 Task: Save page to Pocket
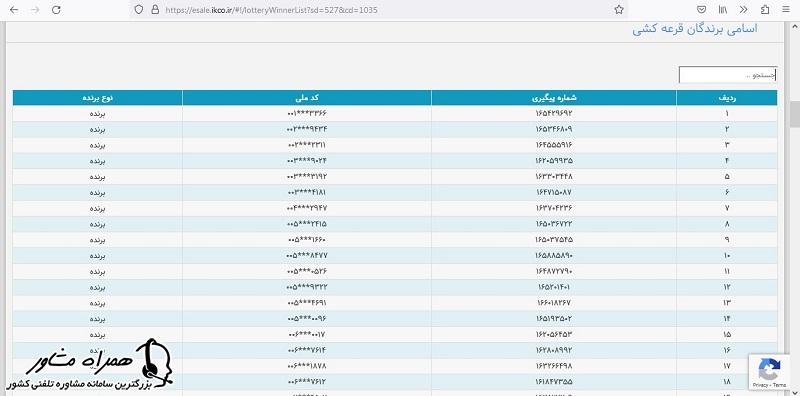pos(702,10)
